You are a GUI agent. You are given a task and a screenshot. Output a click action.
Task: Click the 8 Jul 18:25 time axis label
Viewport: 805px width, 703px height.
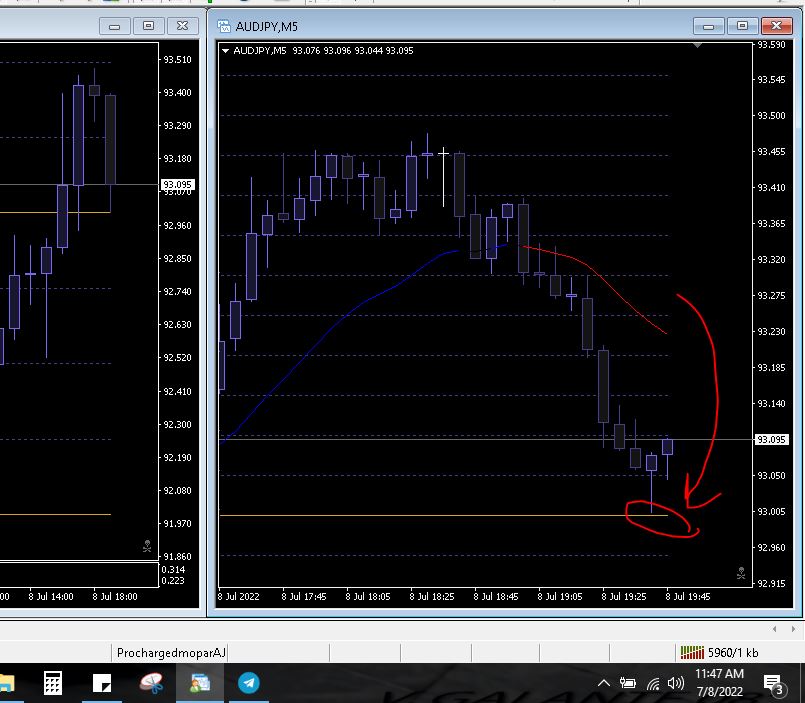click(x=432, y=597)
